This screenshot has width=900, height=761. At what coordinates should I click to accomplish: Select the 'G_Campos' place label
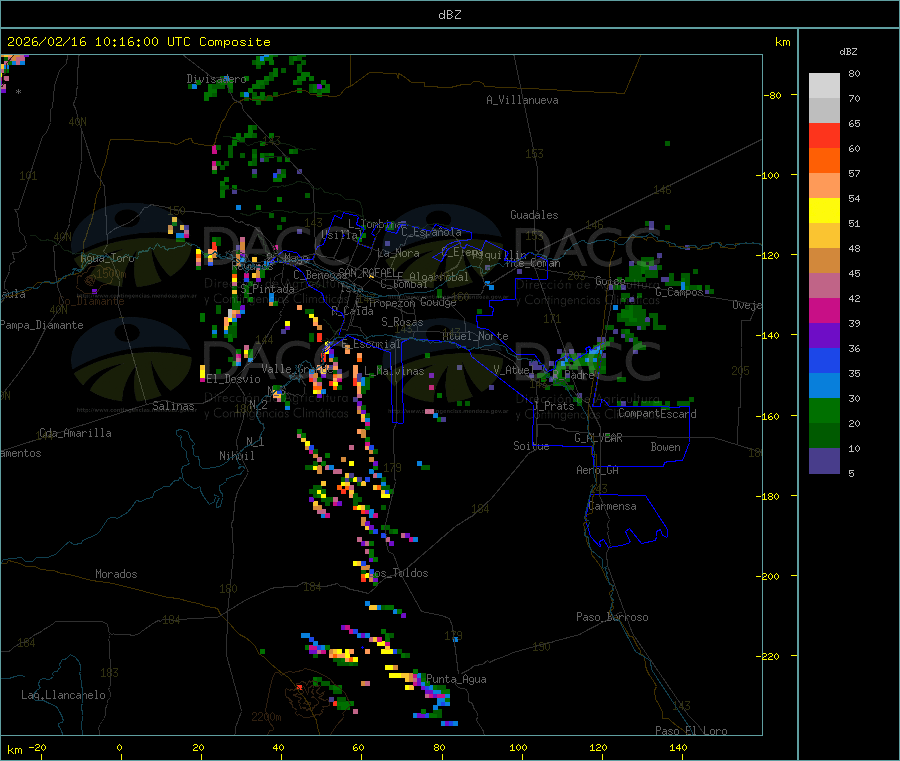tap(680, 292)
